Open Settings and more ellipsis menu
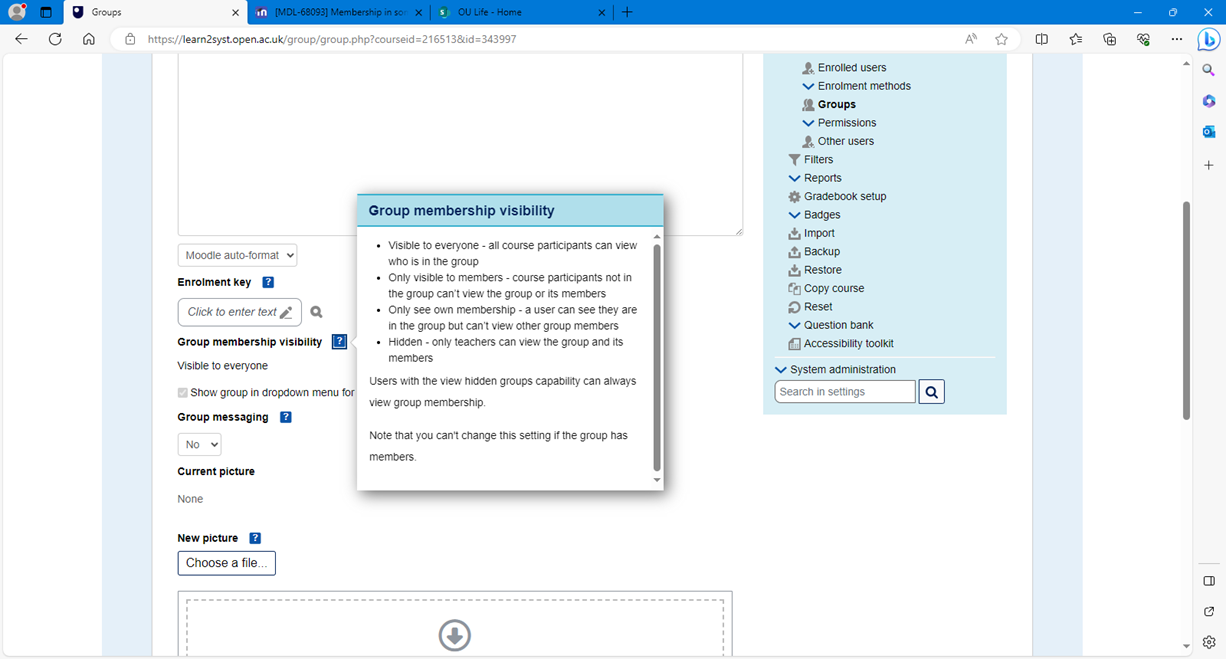1226x659 pixels. pos(1176,39)
